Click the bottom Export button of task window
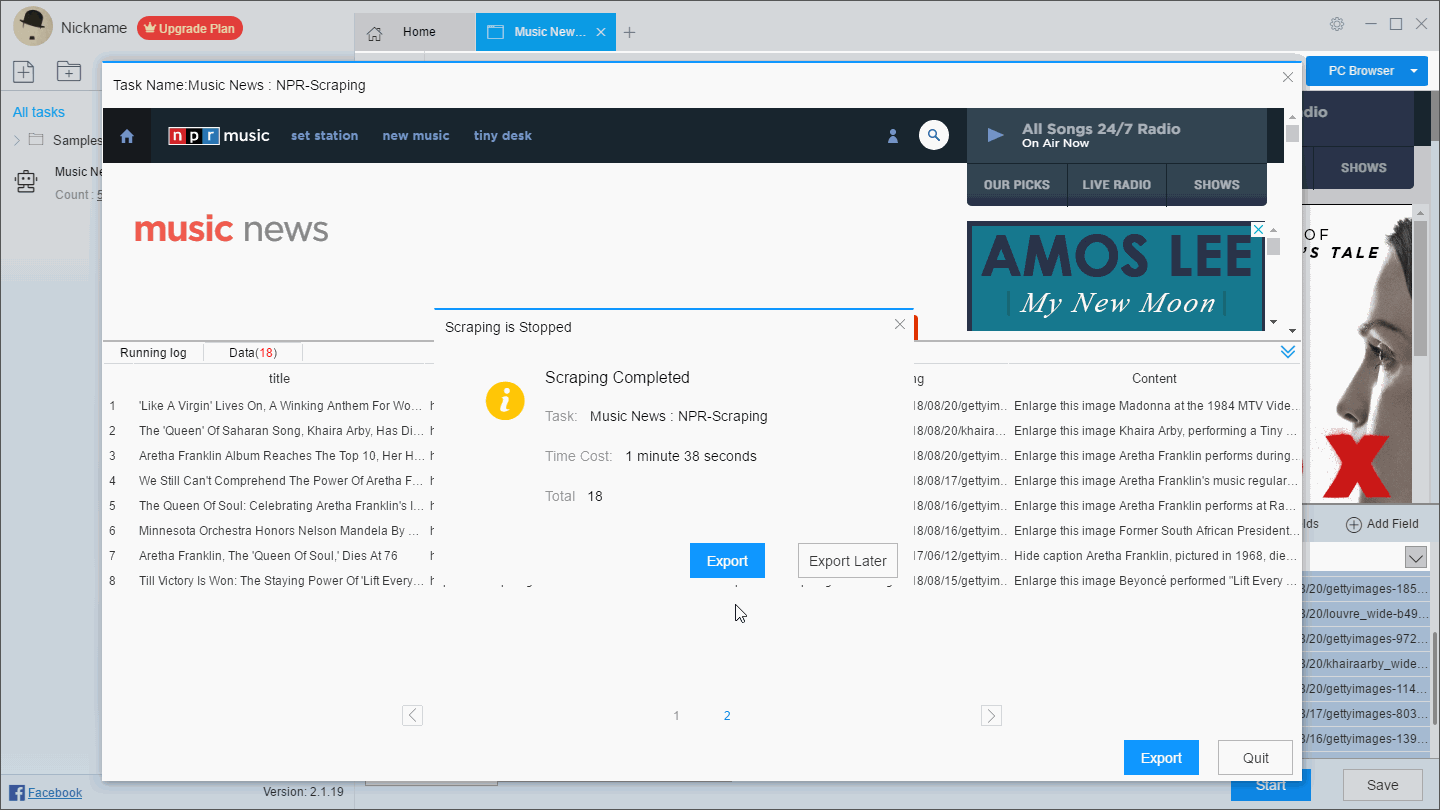The image size is (1440, 810). 1161,758
